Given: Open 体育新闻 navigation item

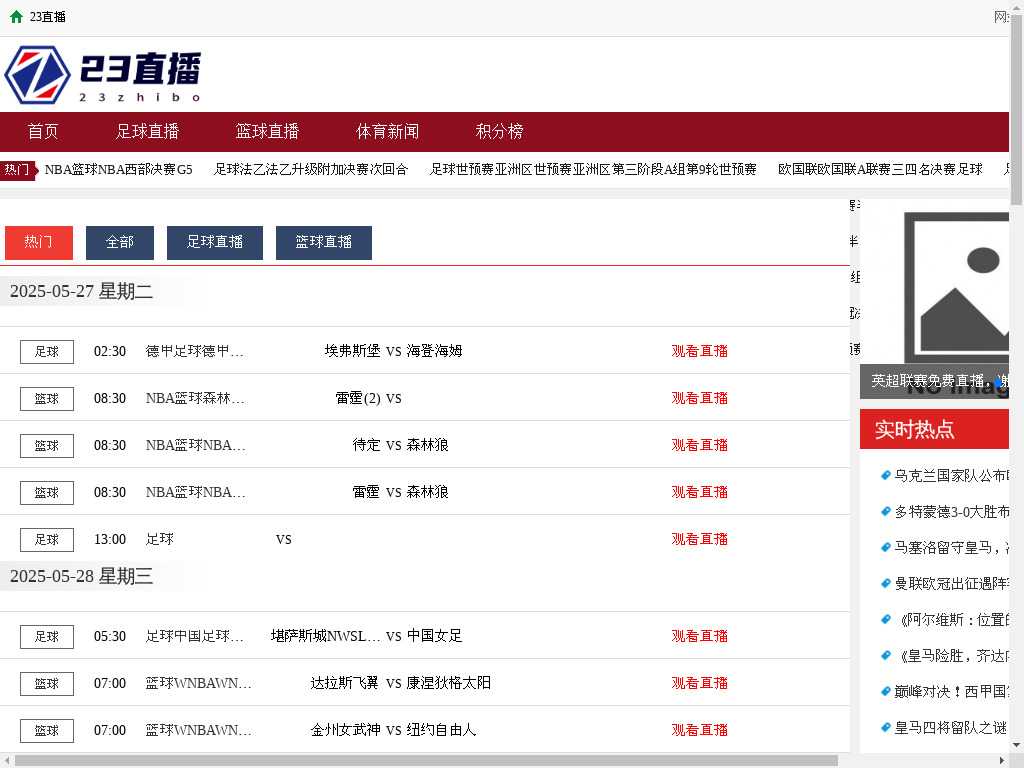Looking at the screenshot, I should [x=387, y=131].
